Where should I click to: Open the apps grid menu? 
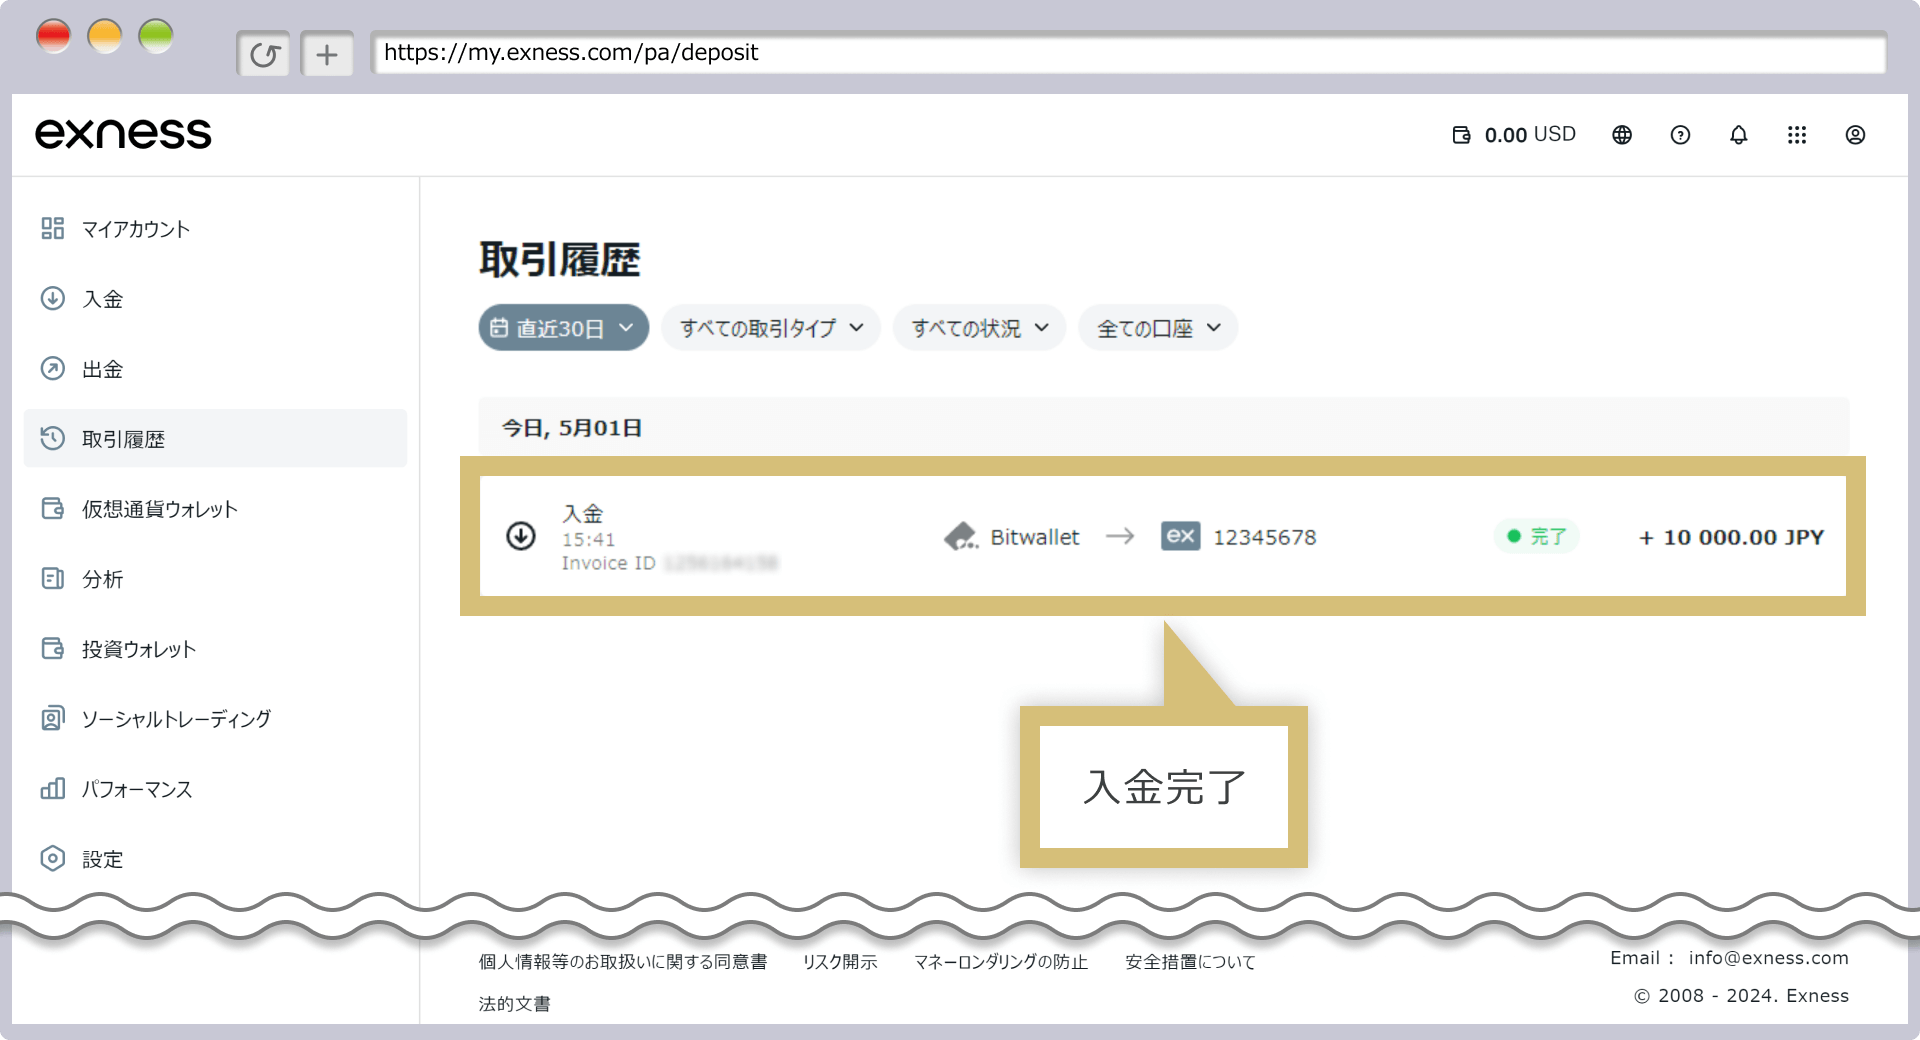[1797, 135]
